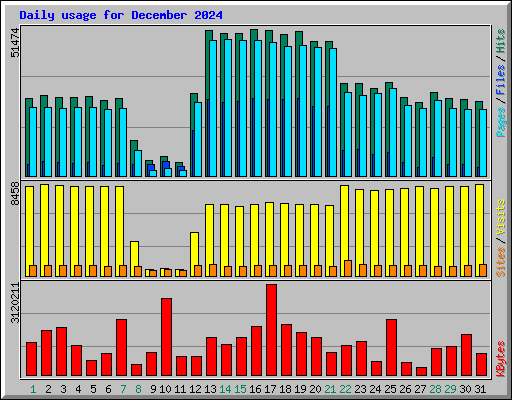Click the red KBytes bar for day 25
Screen dimensions: 512x400
point(391,348)
